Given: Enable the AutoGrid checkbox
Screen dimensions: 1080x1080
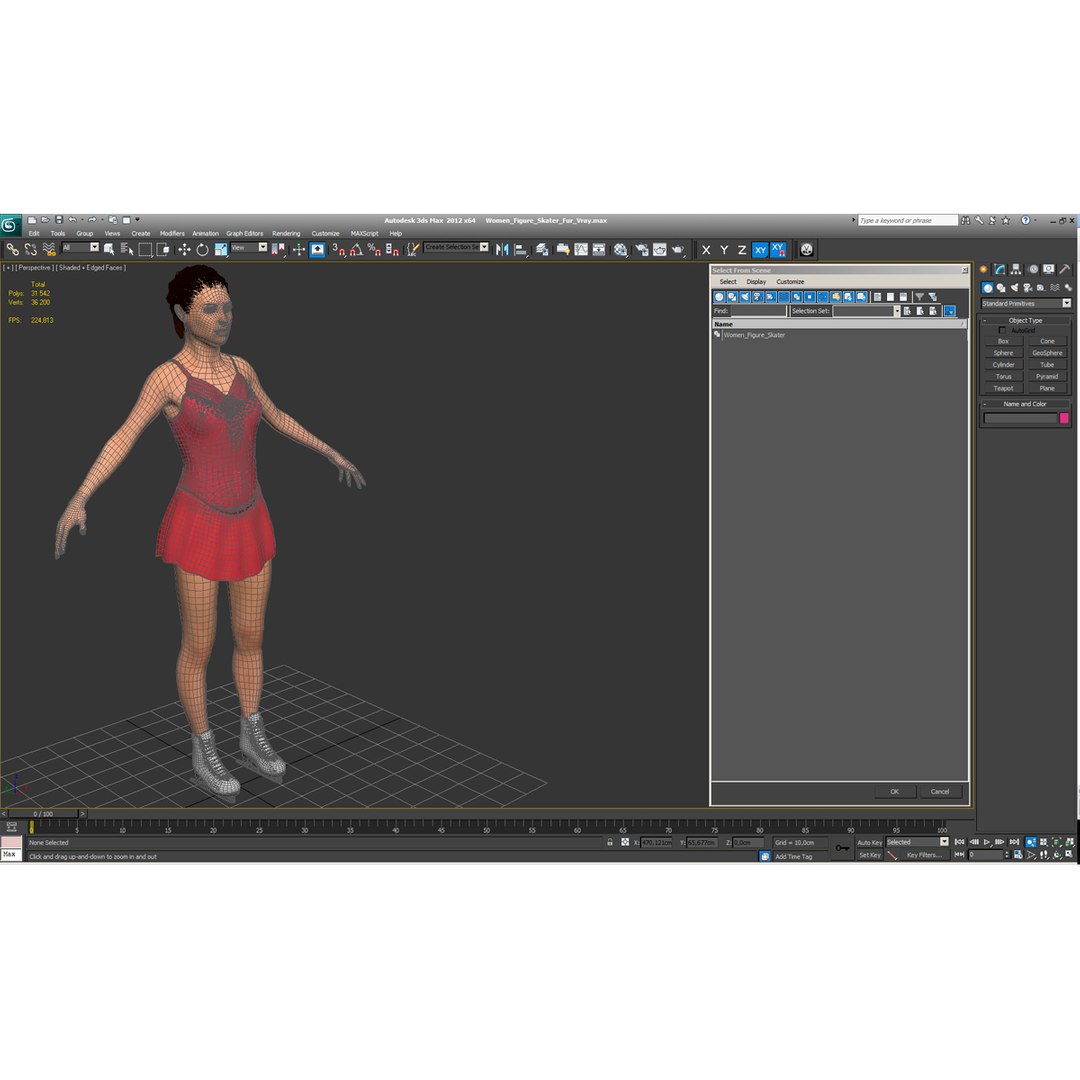Looking at the screenshot, I should pos(1002,331).
